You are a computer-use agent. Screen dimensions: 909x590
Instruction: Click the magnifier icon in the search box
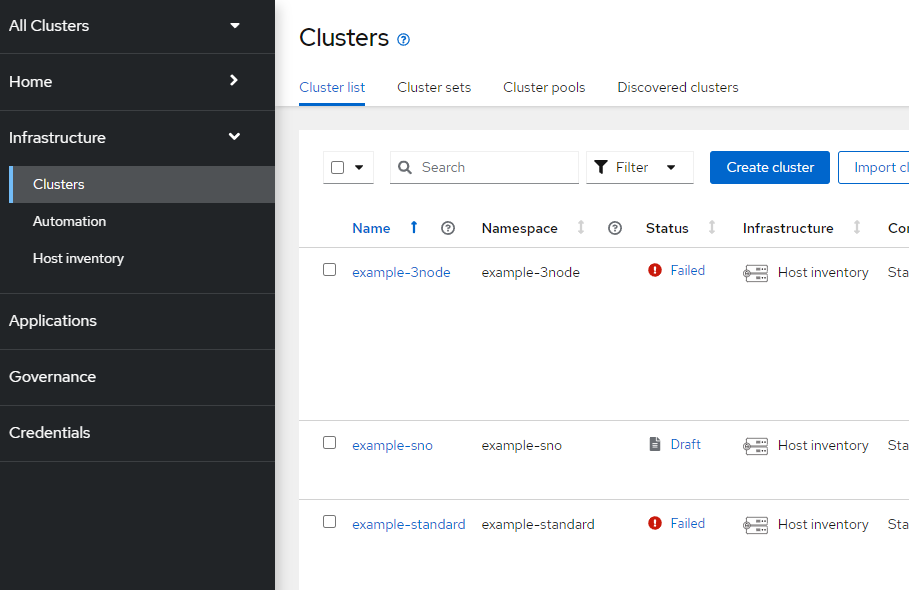pyautogui.click(x=403, y=167)
